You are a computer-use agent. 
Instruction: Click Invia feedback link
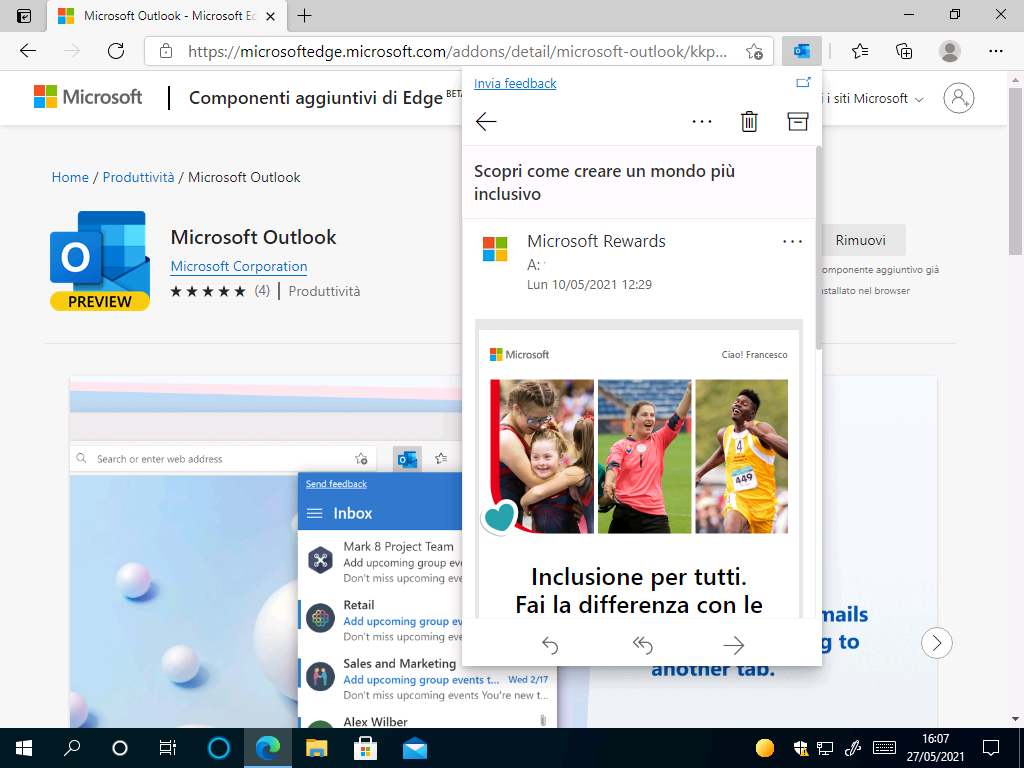point(515,84)
